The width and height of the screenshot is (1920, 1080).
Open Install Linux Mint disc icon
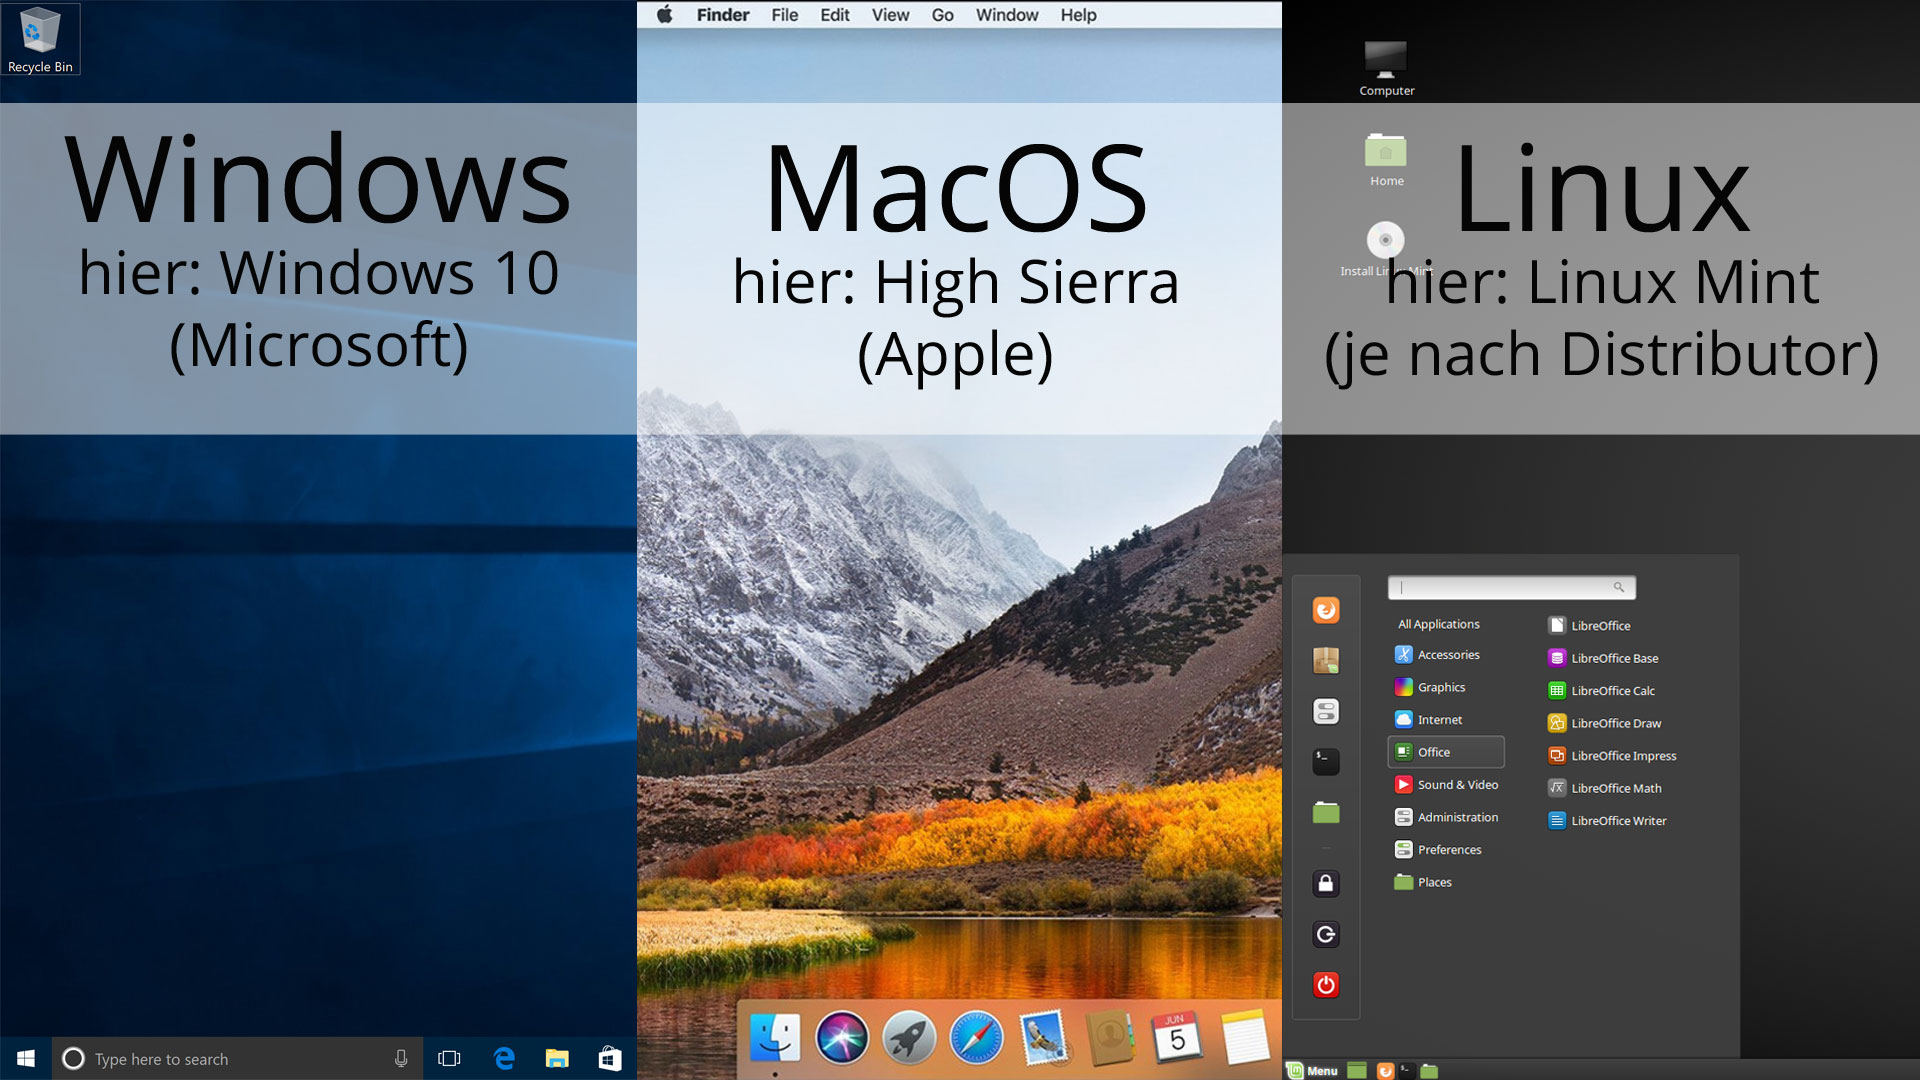(1386, 249)
